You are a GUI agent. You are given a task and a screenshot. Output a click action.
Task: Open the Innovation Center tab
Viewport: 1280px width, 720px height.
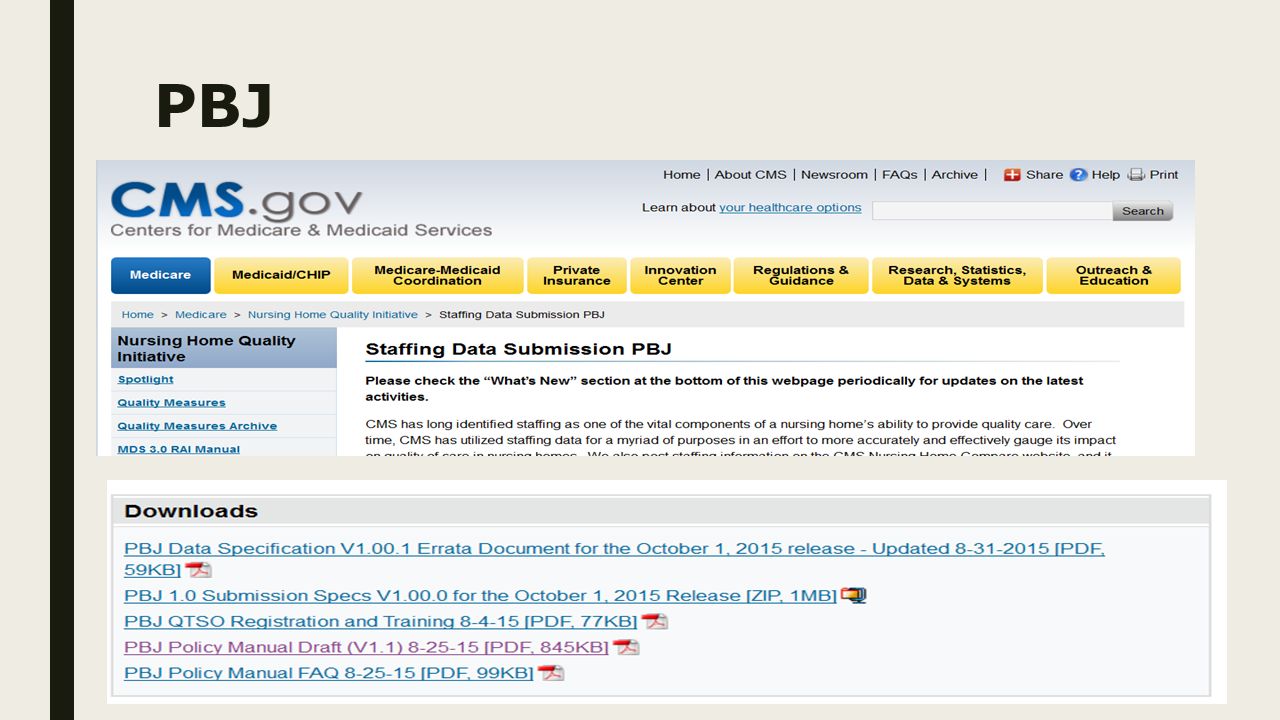(x=680, y=275)
